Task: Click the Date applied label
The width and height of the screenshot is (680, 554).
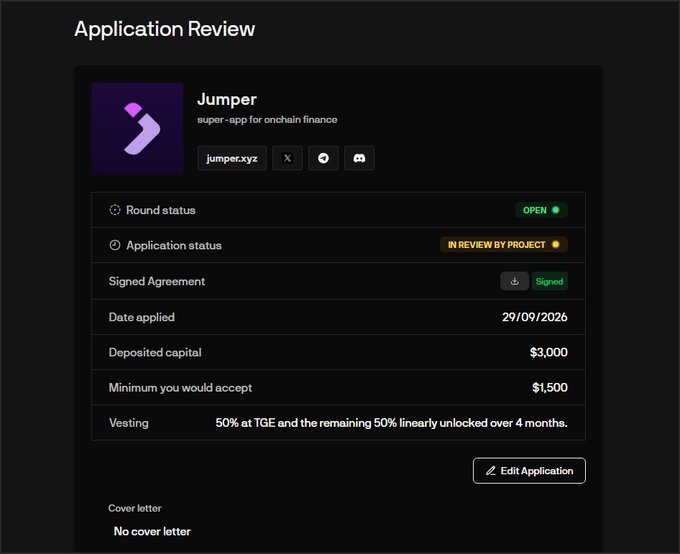Action: click(142, 317)
